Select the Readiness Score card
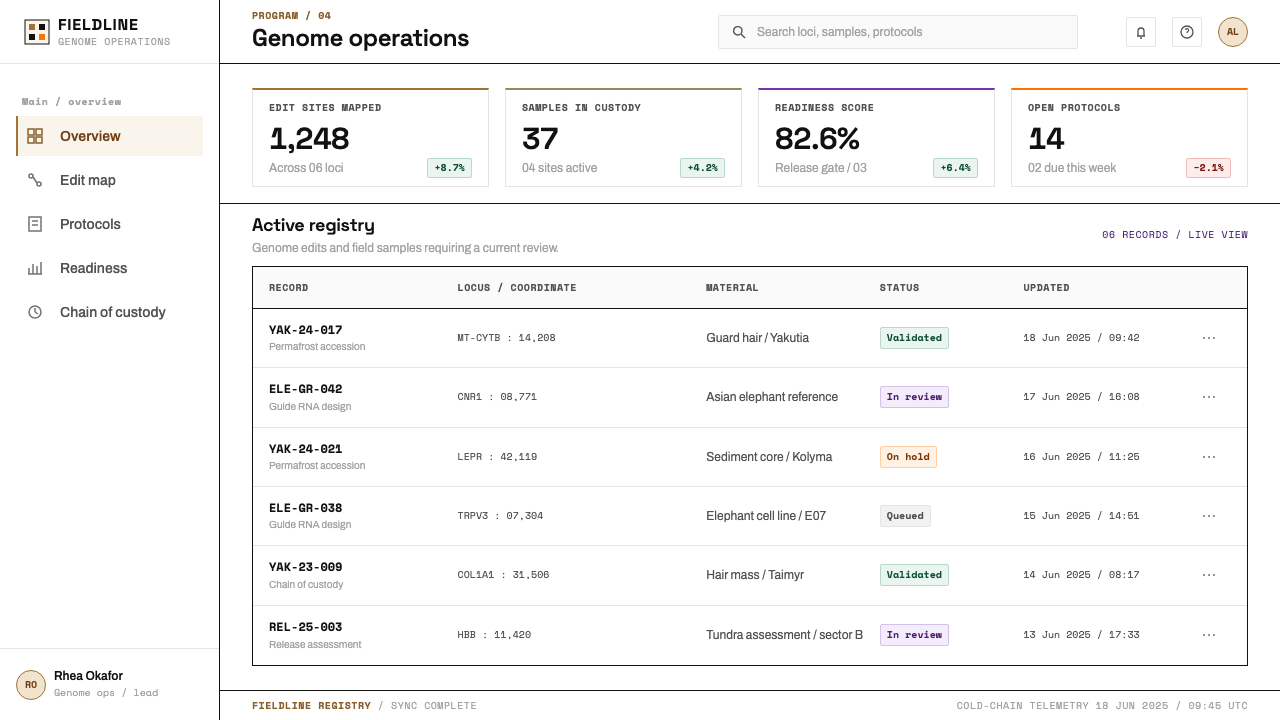Screen dimensions: 1280x720 pyautogui.click(x=876, y=137)
